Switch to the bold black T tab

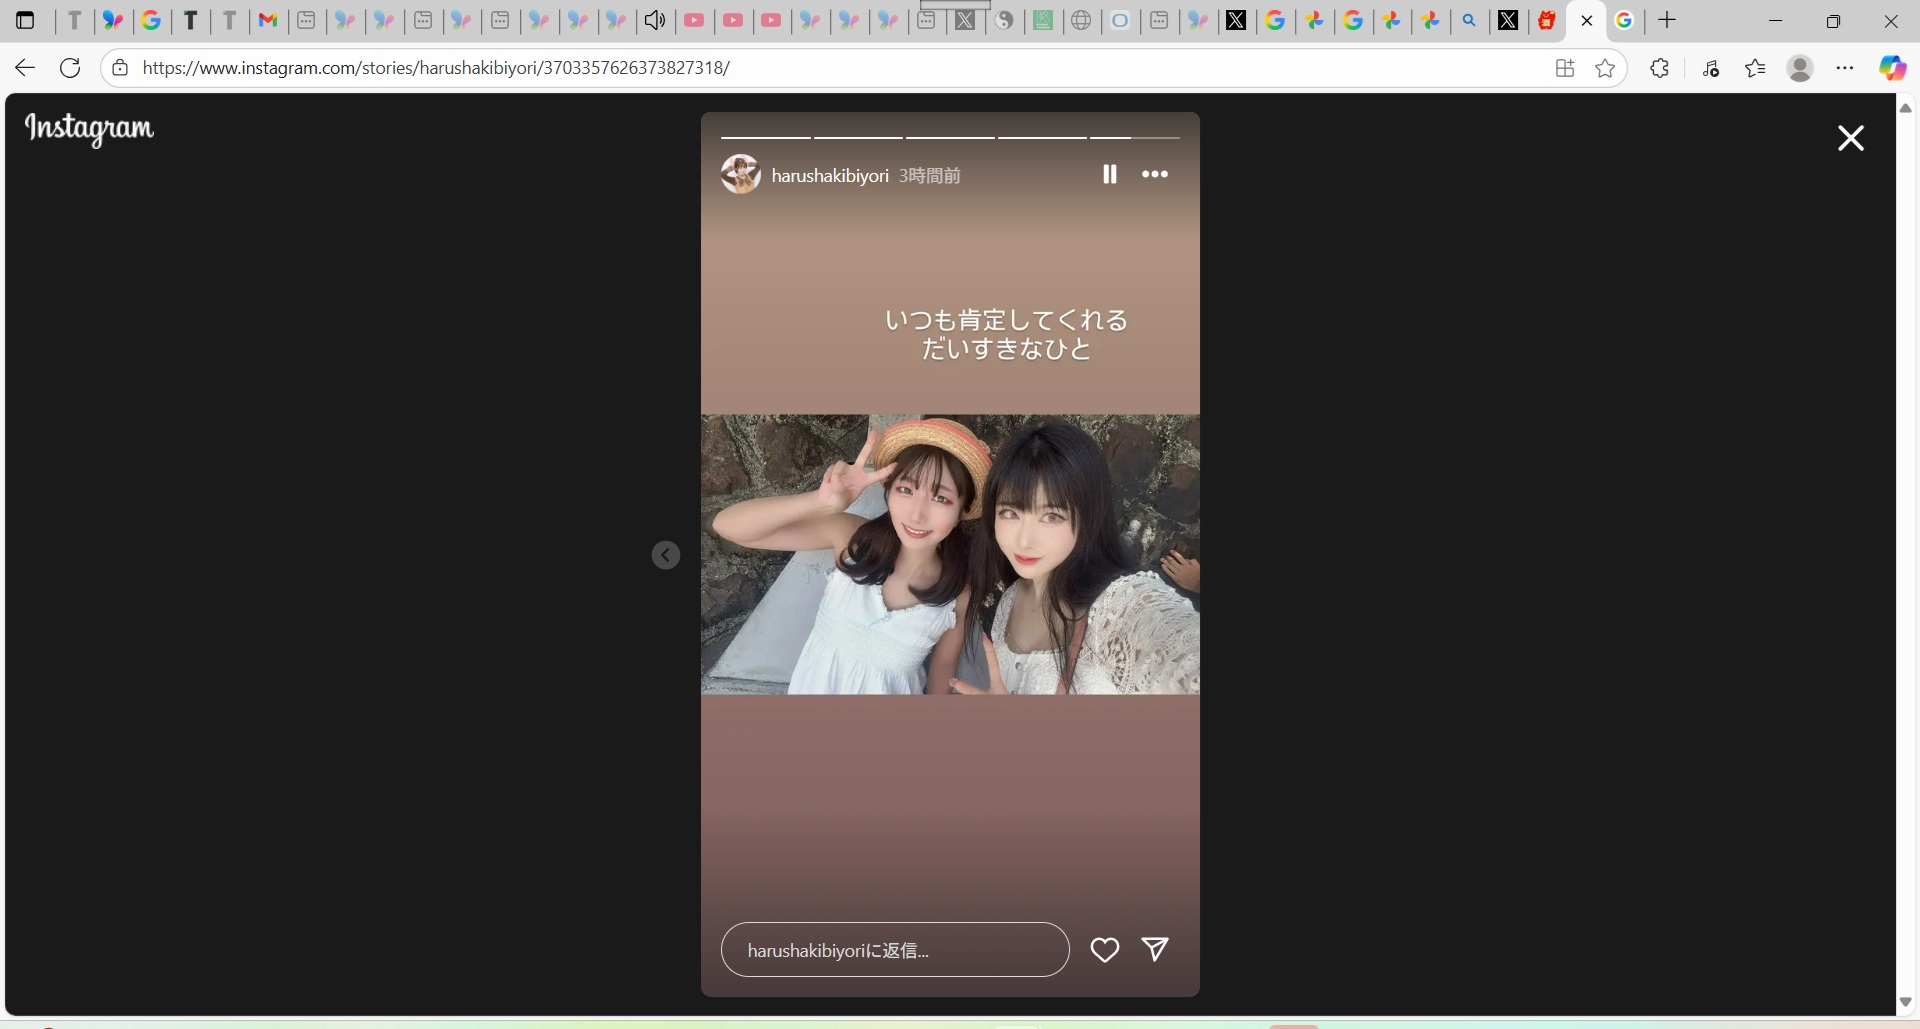(x=190, y=20)
